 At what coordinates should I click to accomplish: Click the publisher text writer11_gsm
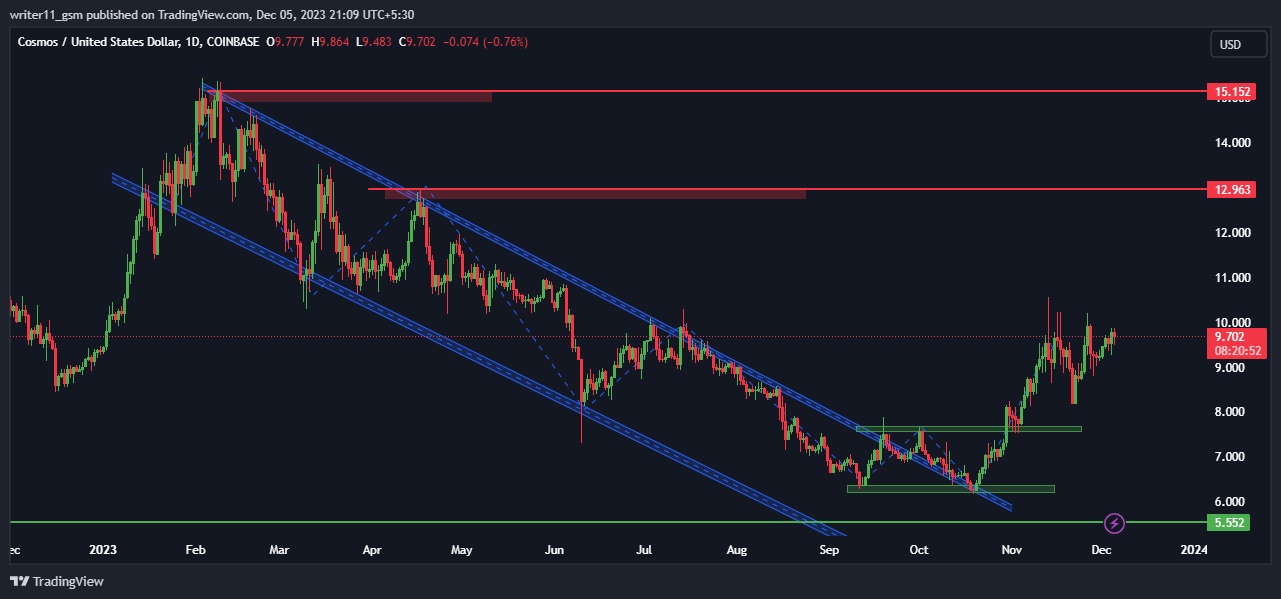[x=46, y=14]
